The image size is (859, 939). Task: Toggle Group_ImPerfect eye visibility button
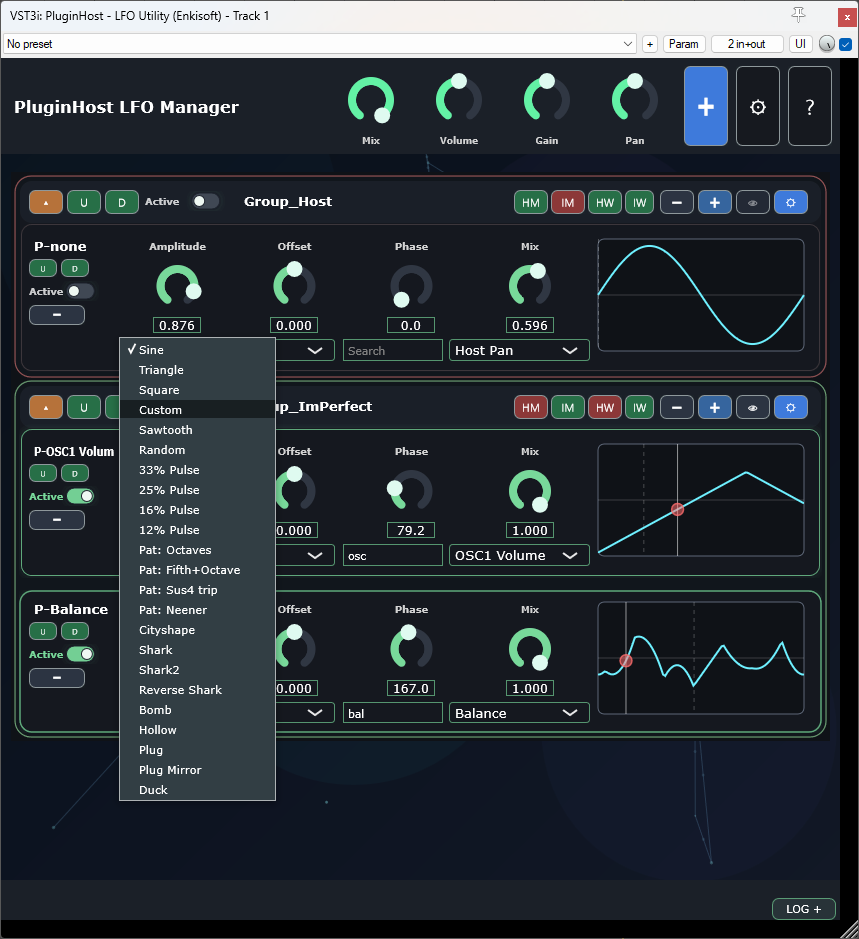[753, 408]
